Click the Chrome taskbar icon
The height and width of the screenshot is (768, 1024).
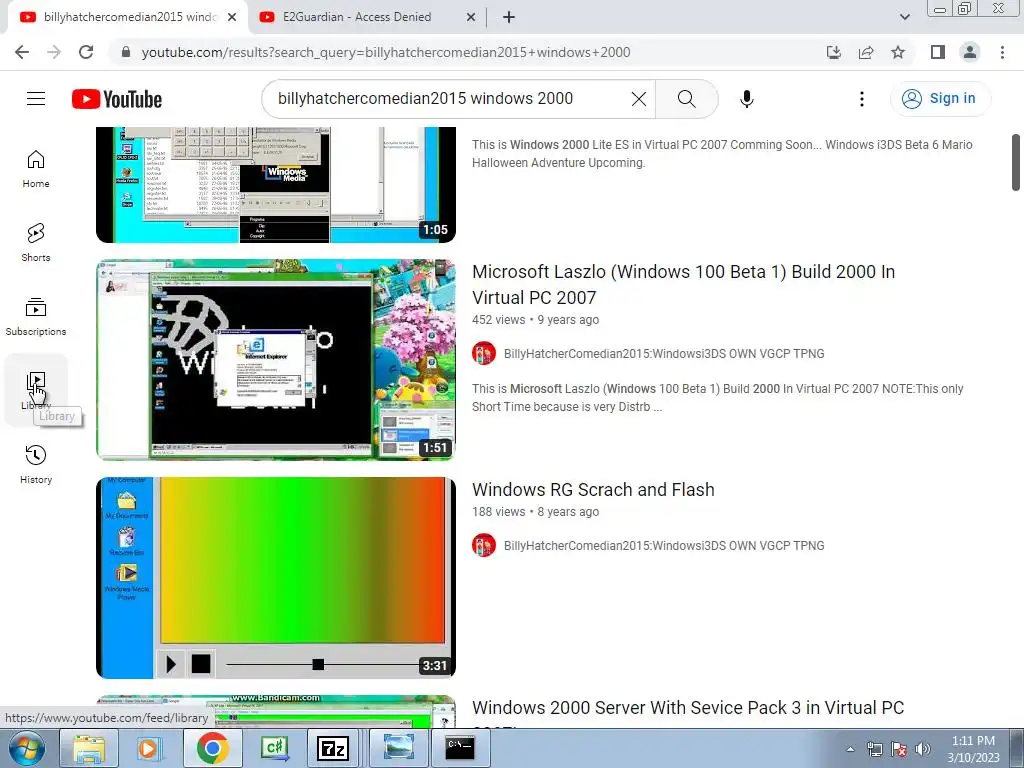212,748
